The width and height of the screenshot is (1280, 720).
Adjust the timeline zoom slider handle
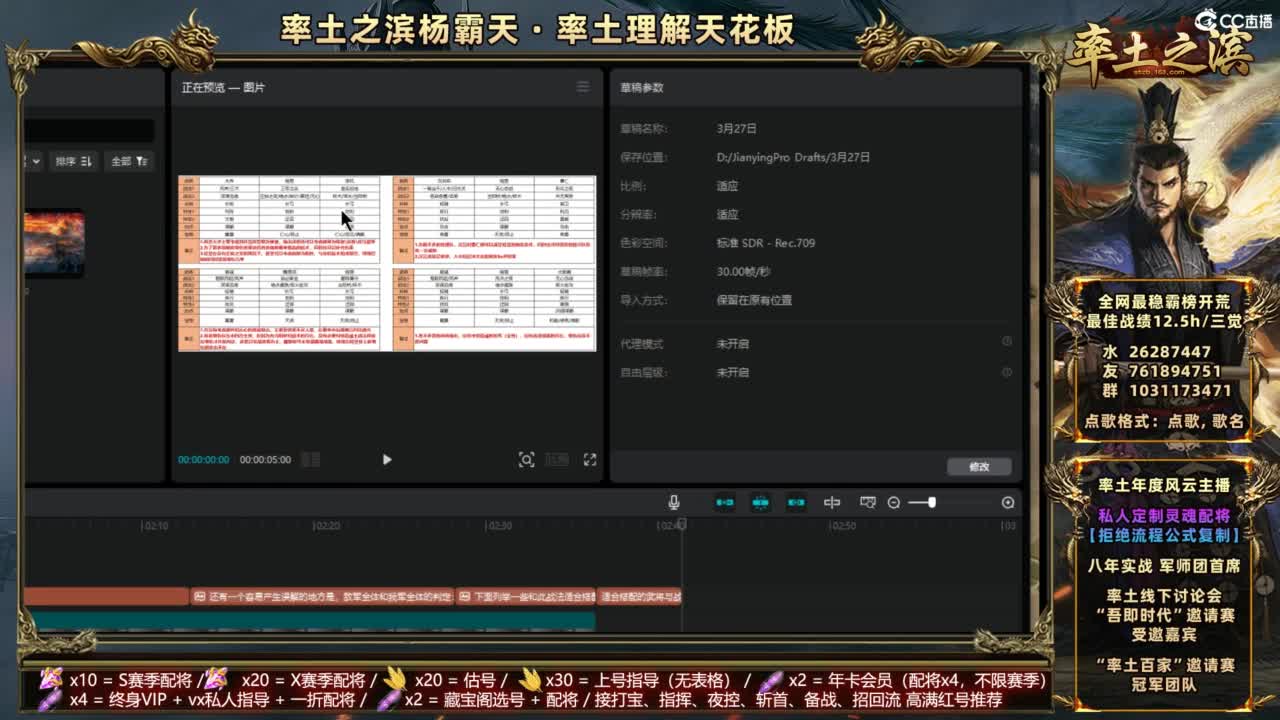[931, 503]
